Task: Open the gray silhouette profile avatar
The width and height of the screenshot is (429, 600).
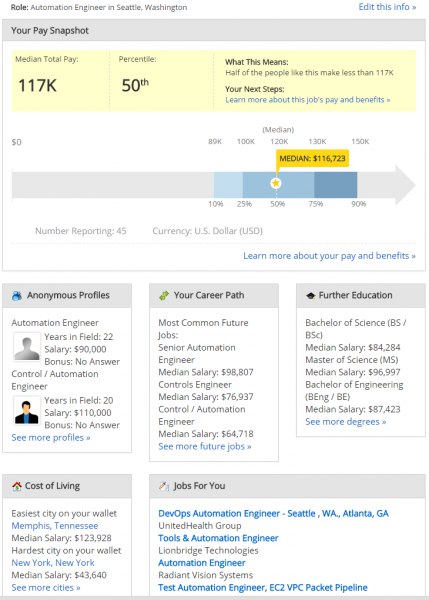Action: tap(26, 347)
